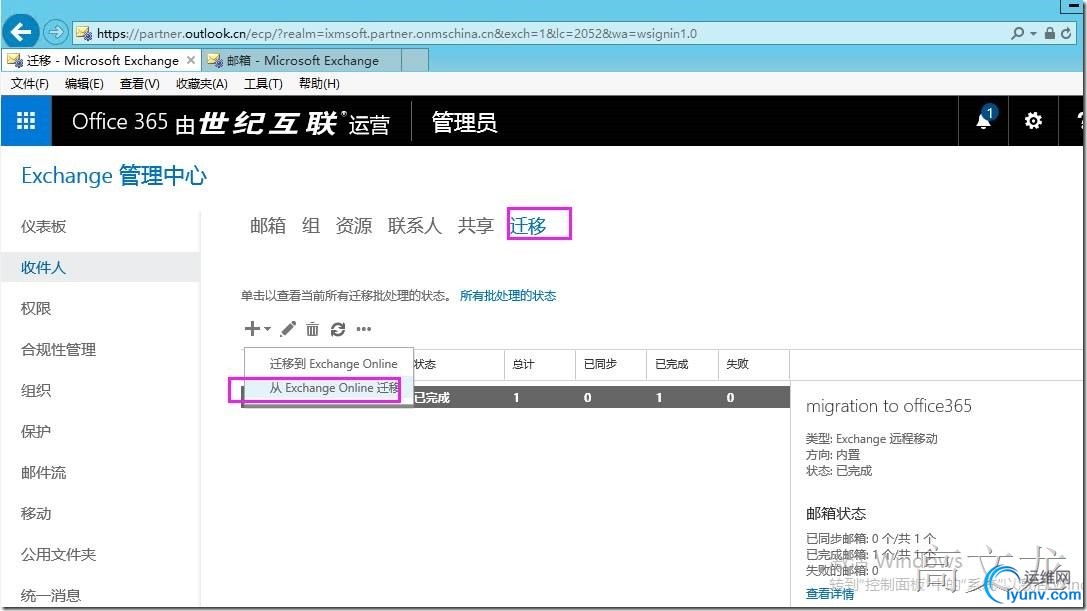
Task: Open the notifications bell
Action: (x=984, y=121)
